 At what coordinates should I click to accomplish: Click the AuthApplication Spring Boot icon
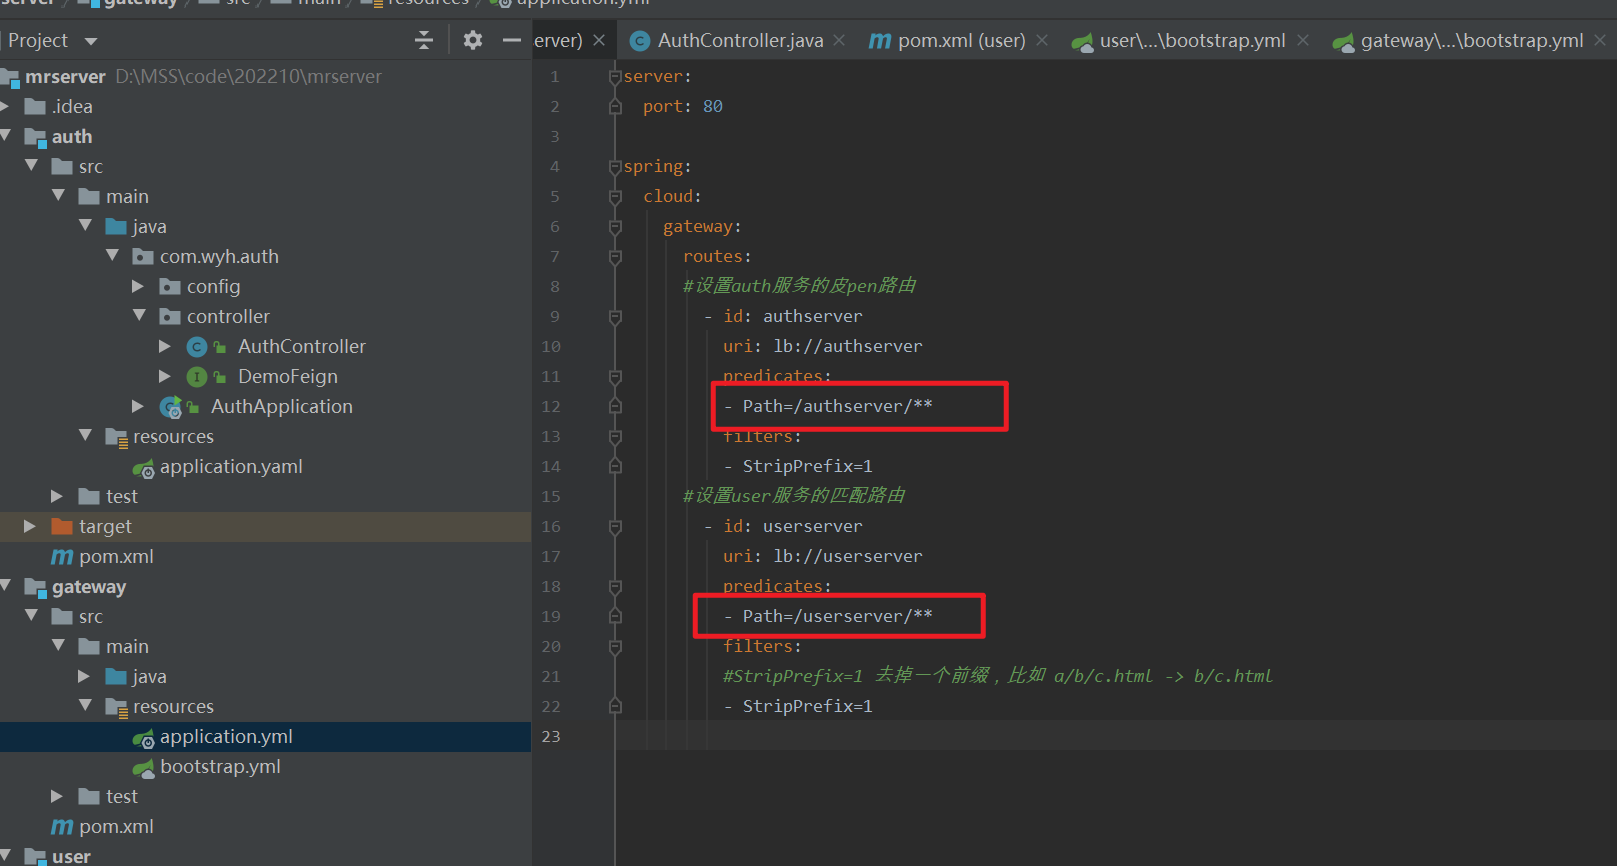171,407
